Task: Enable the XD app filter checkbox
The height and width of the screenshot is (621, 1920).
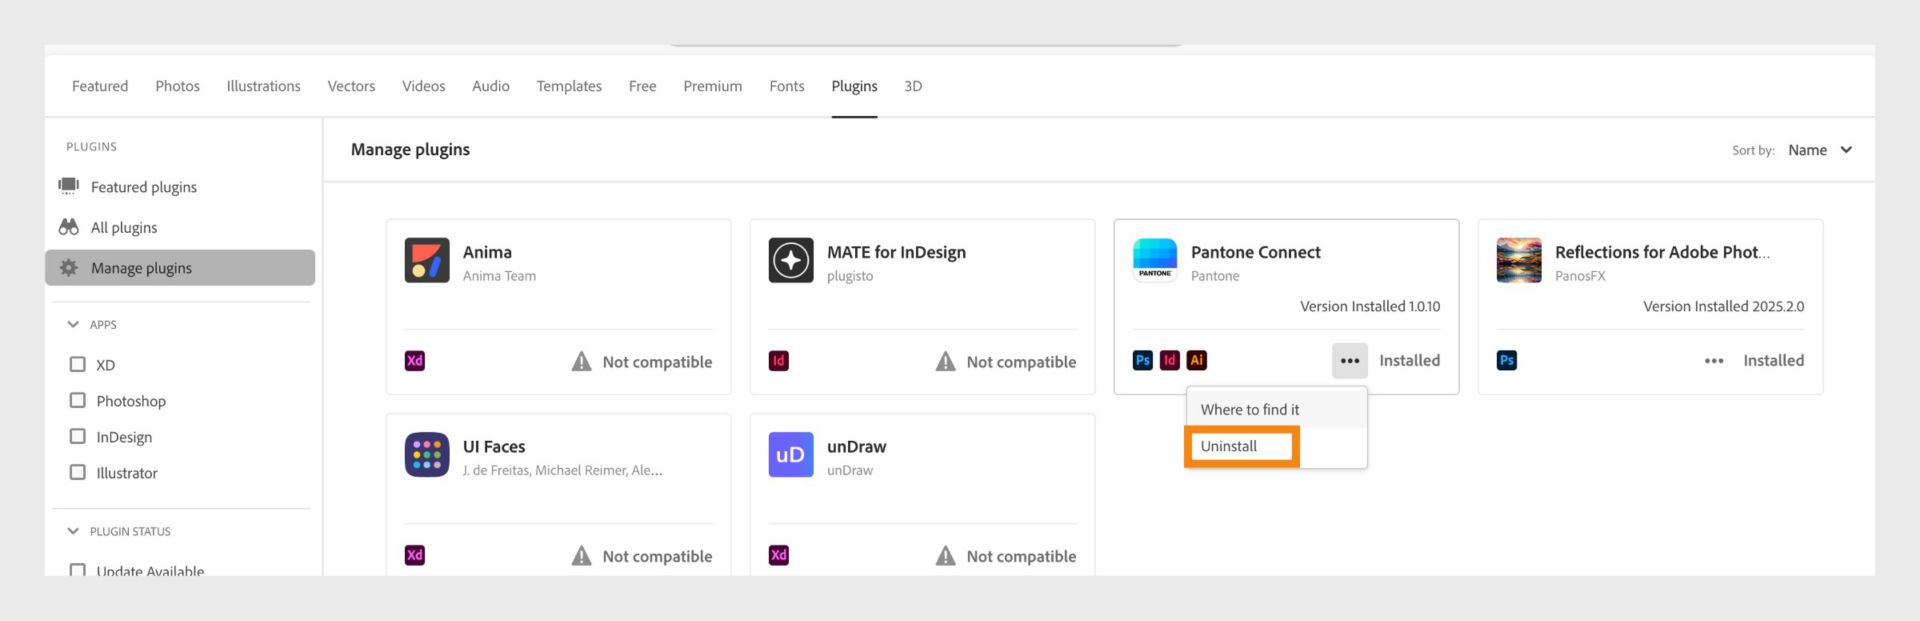Action: pos(78,365)
